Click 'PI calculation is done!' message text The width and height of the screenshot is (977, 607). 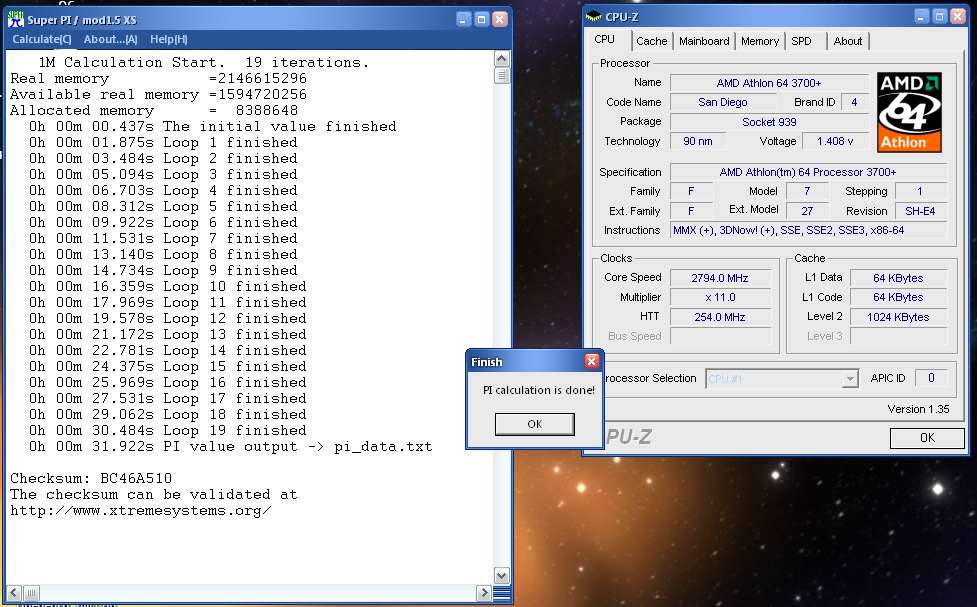(x=539, y=390)
